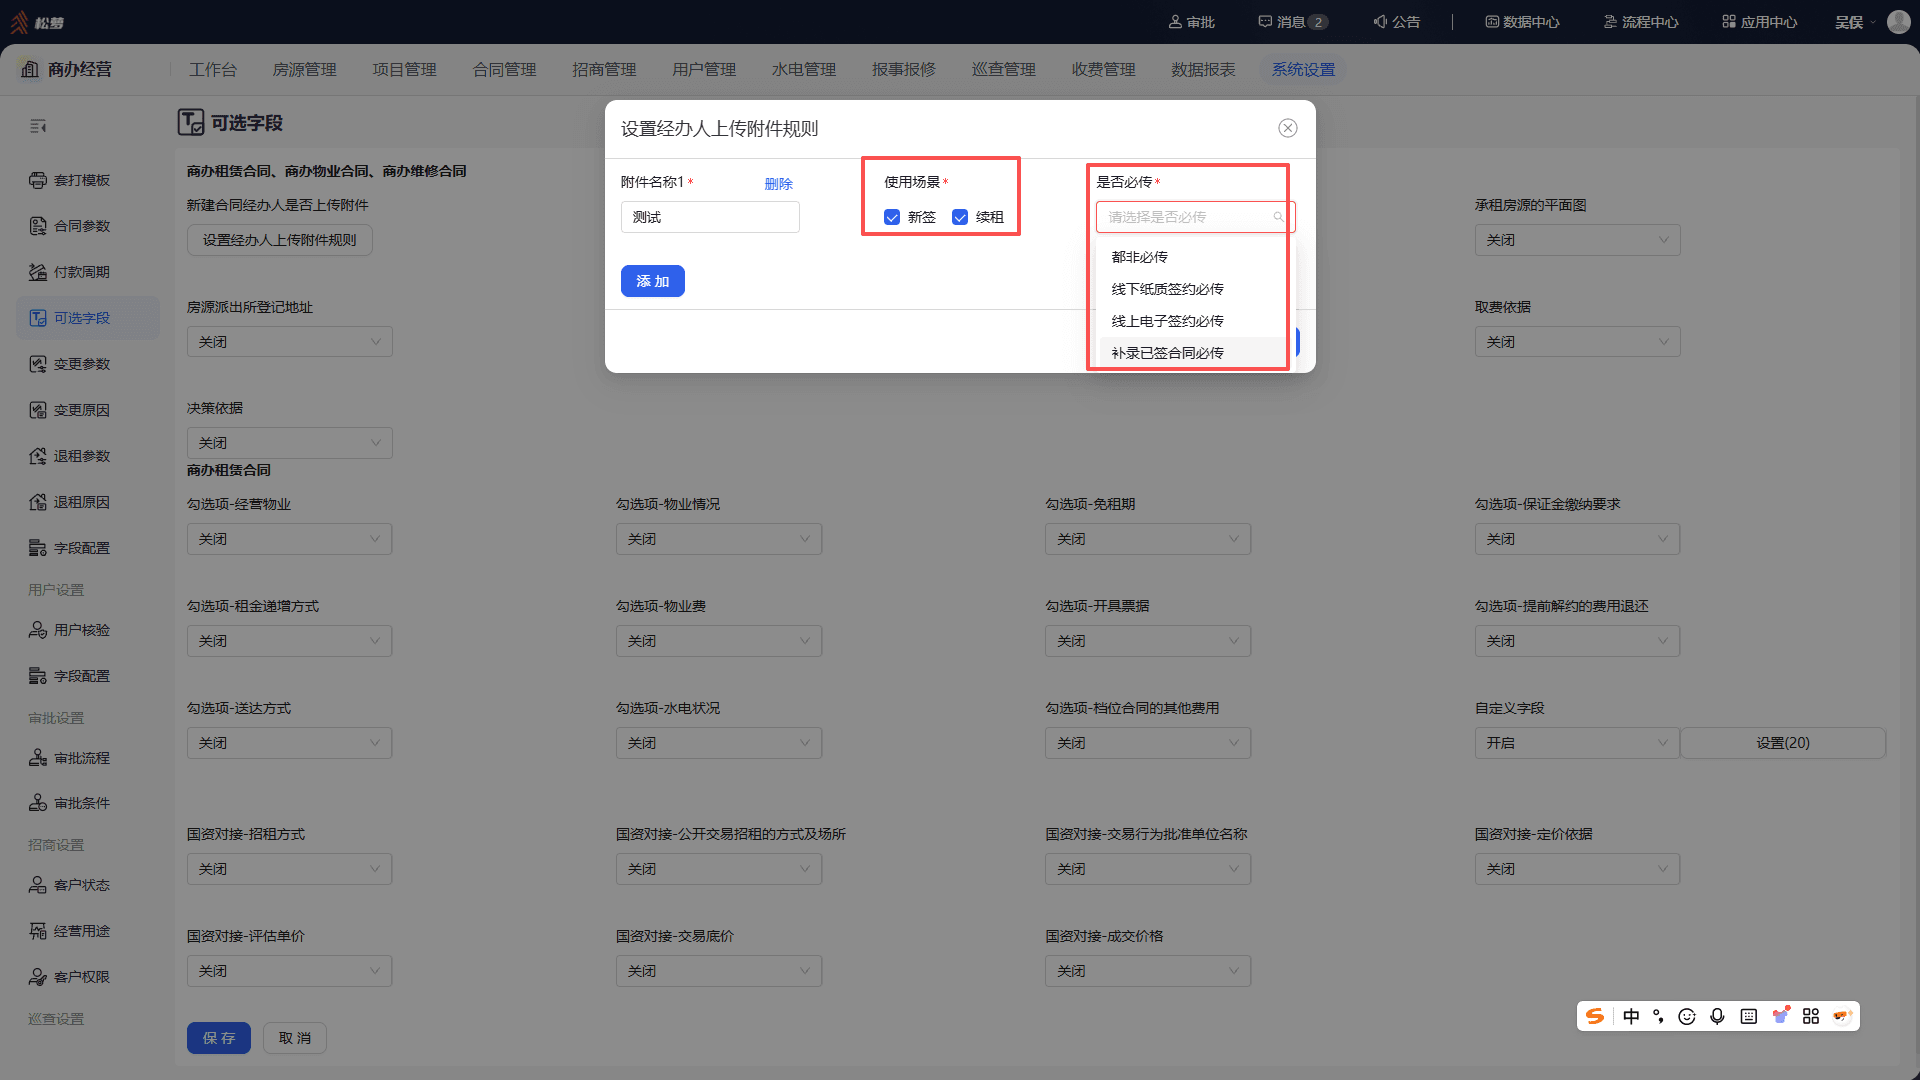Open 变更参数 sidebar icon
Image resolution: width=1920 pixels, height=1080 pixels.
coord(38,364)
